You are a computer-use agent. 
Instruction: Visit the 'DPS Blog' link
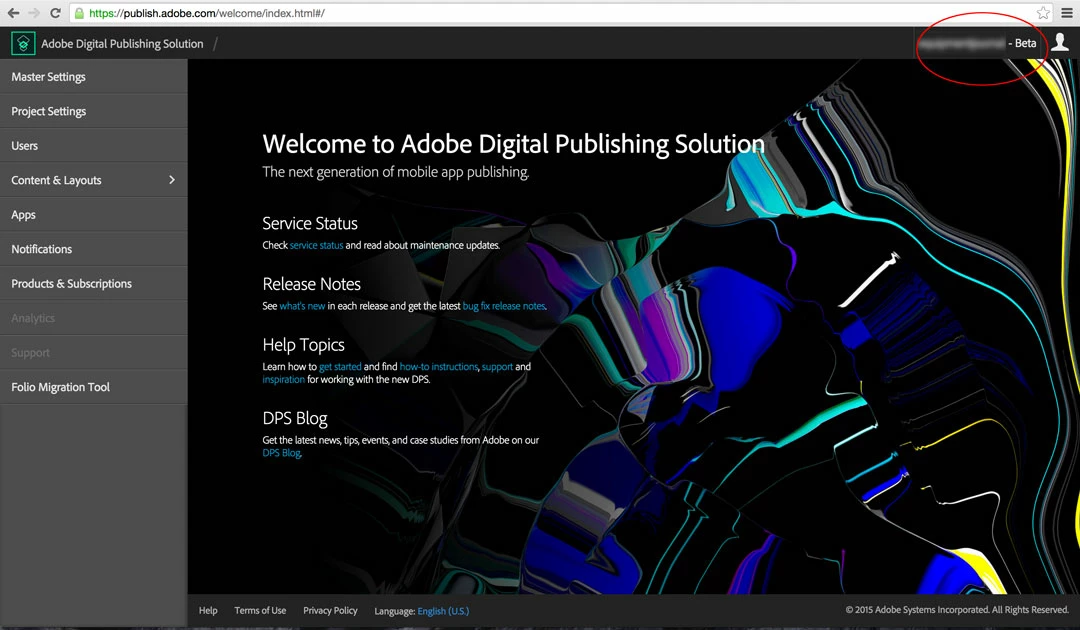282,453
